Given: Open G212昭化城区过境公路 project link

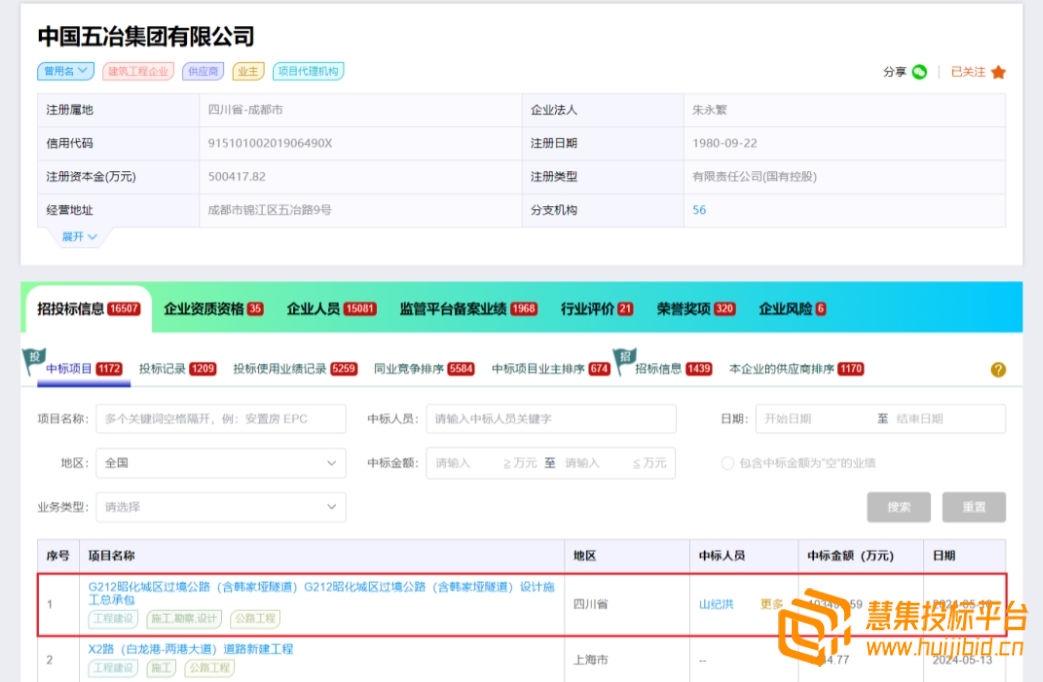Looking at the screenshot, I should coord(321,593).
